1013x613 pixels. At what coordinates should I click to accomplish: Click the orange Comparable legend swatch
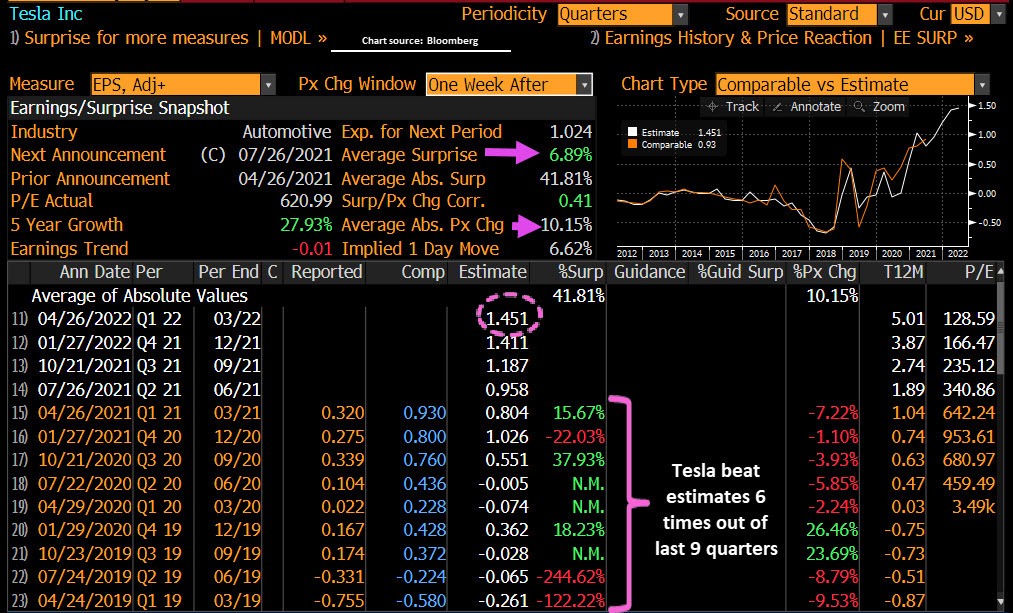pyautogui.click(x=632, y=146)
